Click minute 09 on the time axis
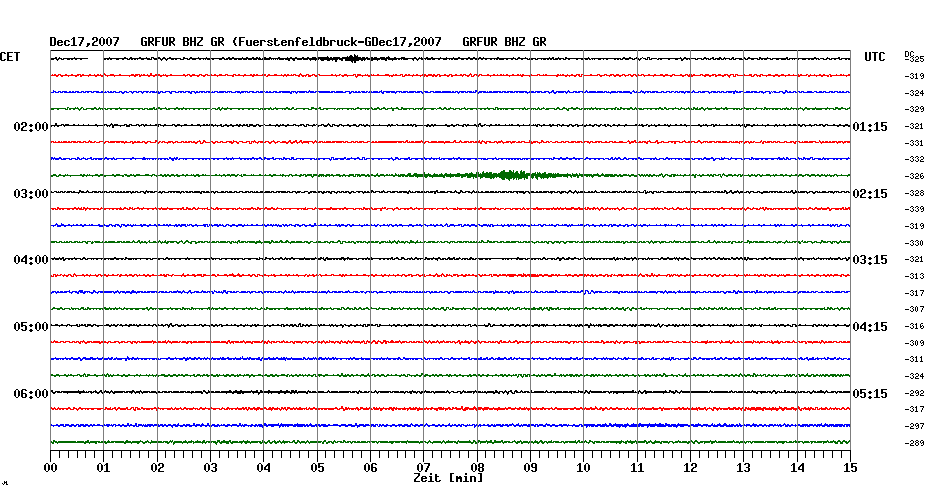This screenshot has height=494, width=930. point(530,468)
